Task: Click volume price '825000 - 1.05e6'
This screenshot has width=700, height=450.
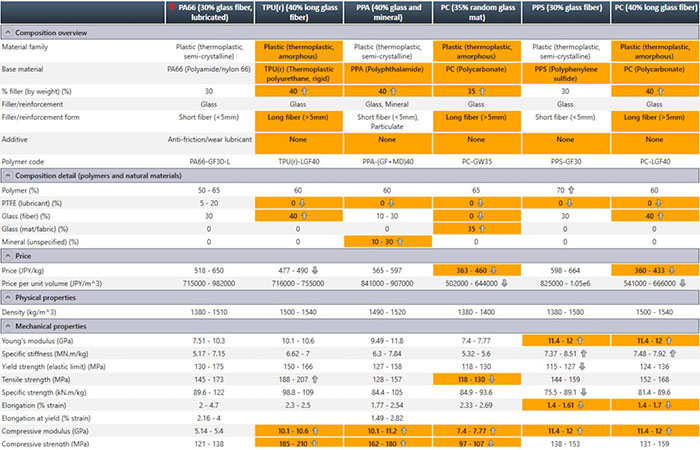Action: 565,283
